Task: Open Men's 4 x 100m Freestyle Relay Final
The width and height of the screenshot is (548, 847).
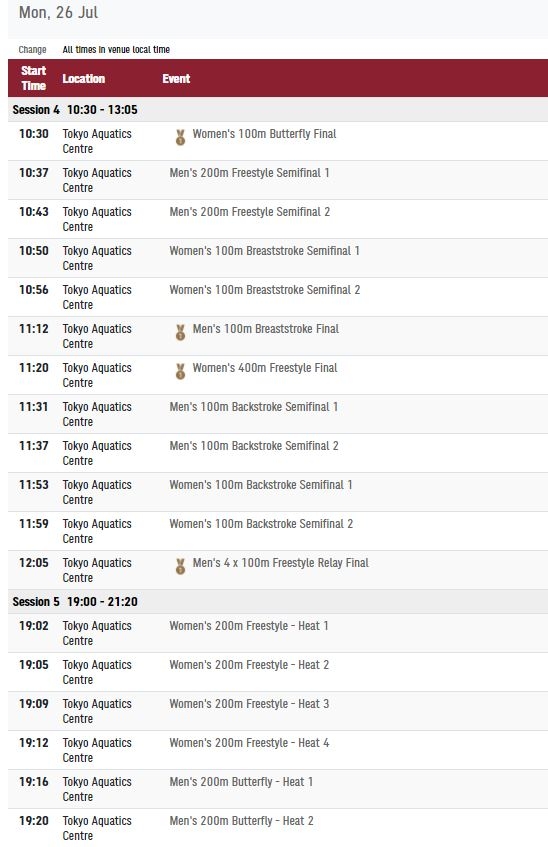Action: (280, 563)
